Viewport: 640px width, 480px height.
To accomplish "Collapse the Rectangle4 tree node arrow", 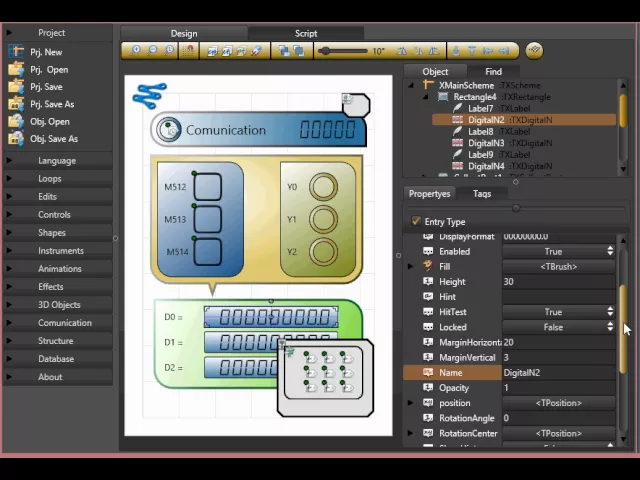I will 426,97.
